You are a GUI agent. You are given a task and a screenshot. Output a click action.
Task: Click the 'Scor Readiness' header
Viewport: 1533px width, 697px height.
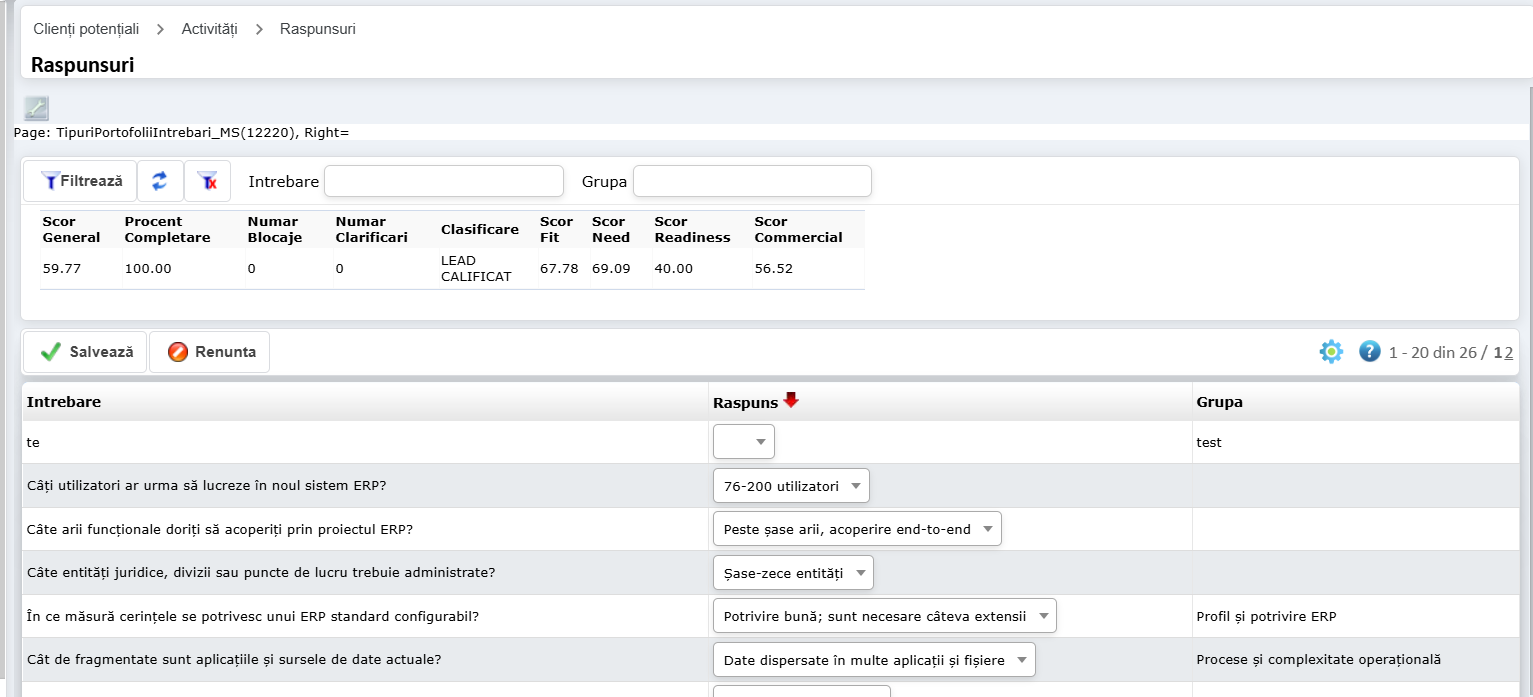click(693, 229)
